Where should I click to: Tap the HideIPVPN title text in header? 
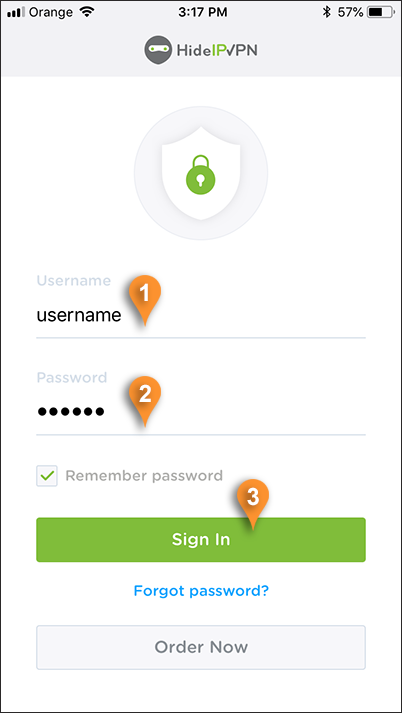pos(217,50)
